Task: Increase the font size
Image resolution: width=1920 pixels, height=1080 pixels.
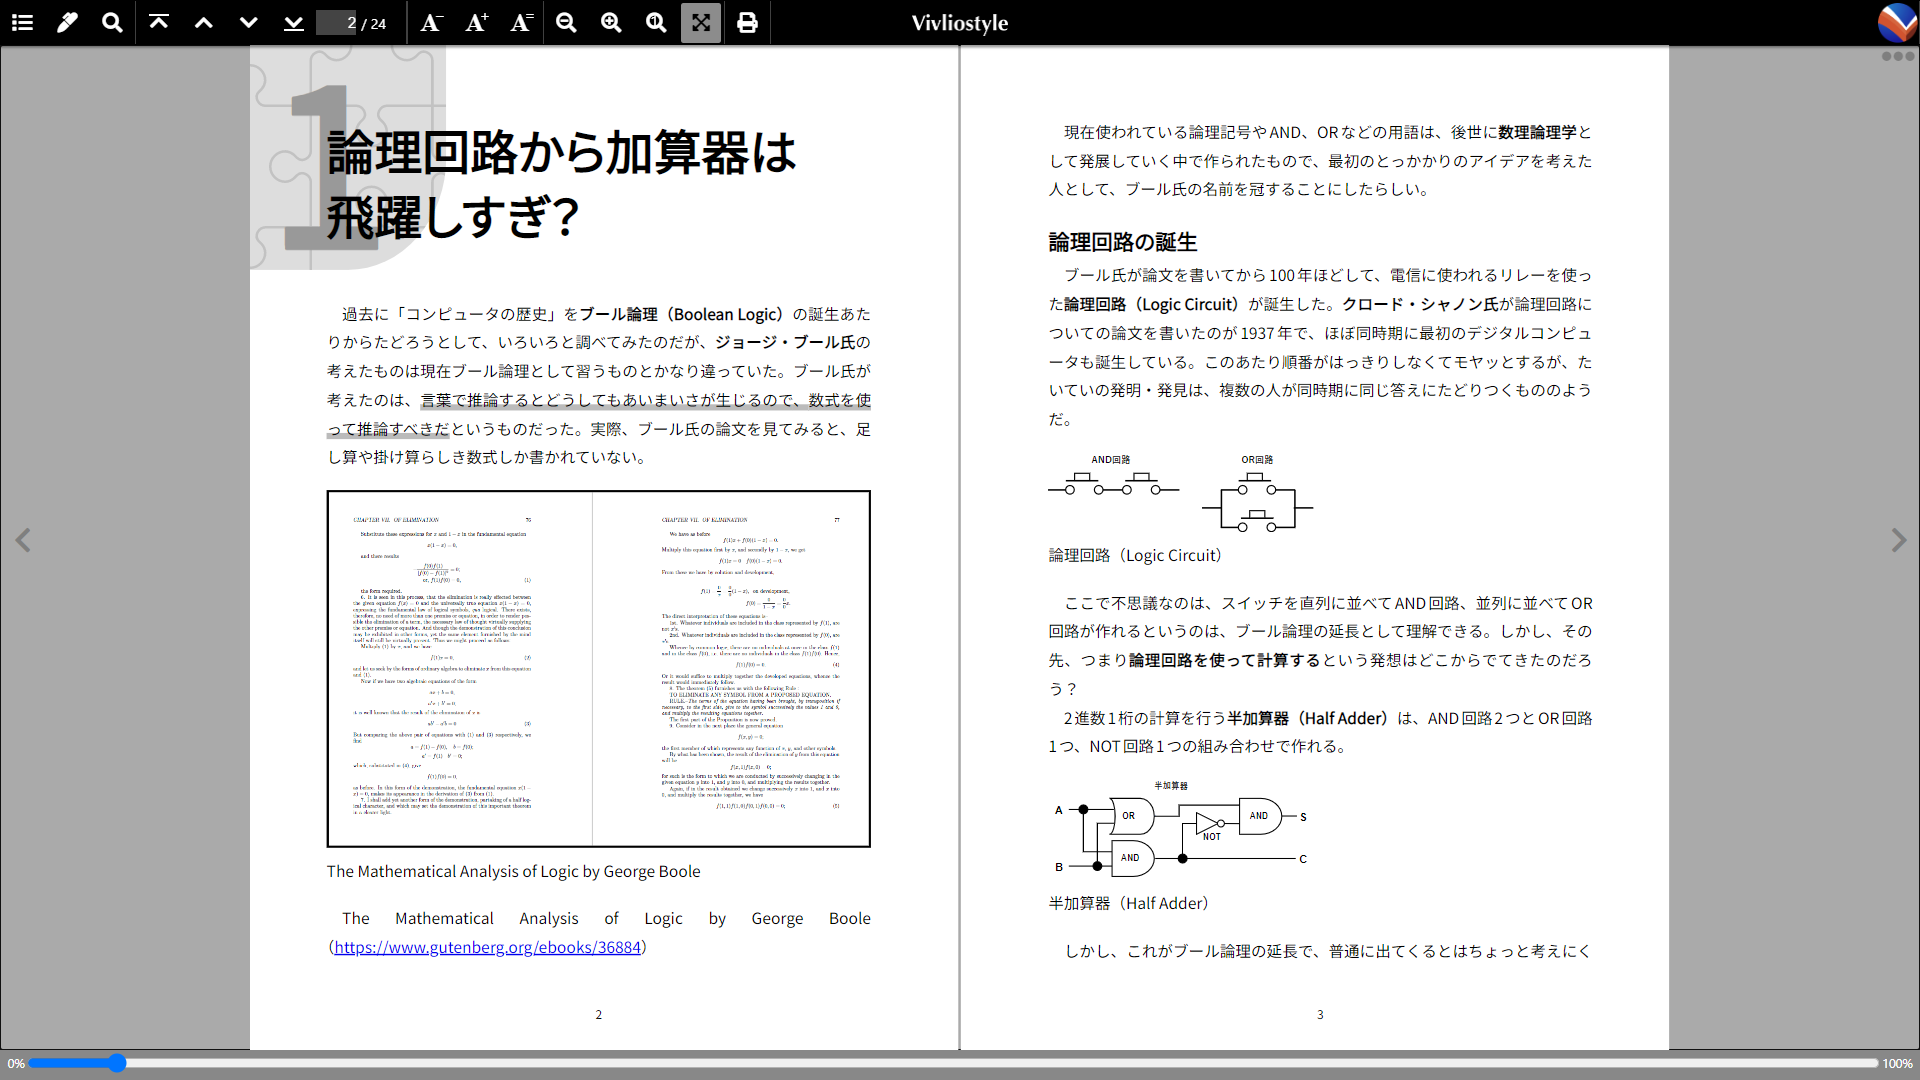Action: pyautogui.click(x=475, y=22)
